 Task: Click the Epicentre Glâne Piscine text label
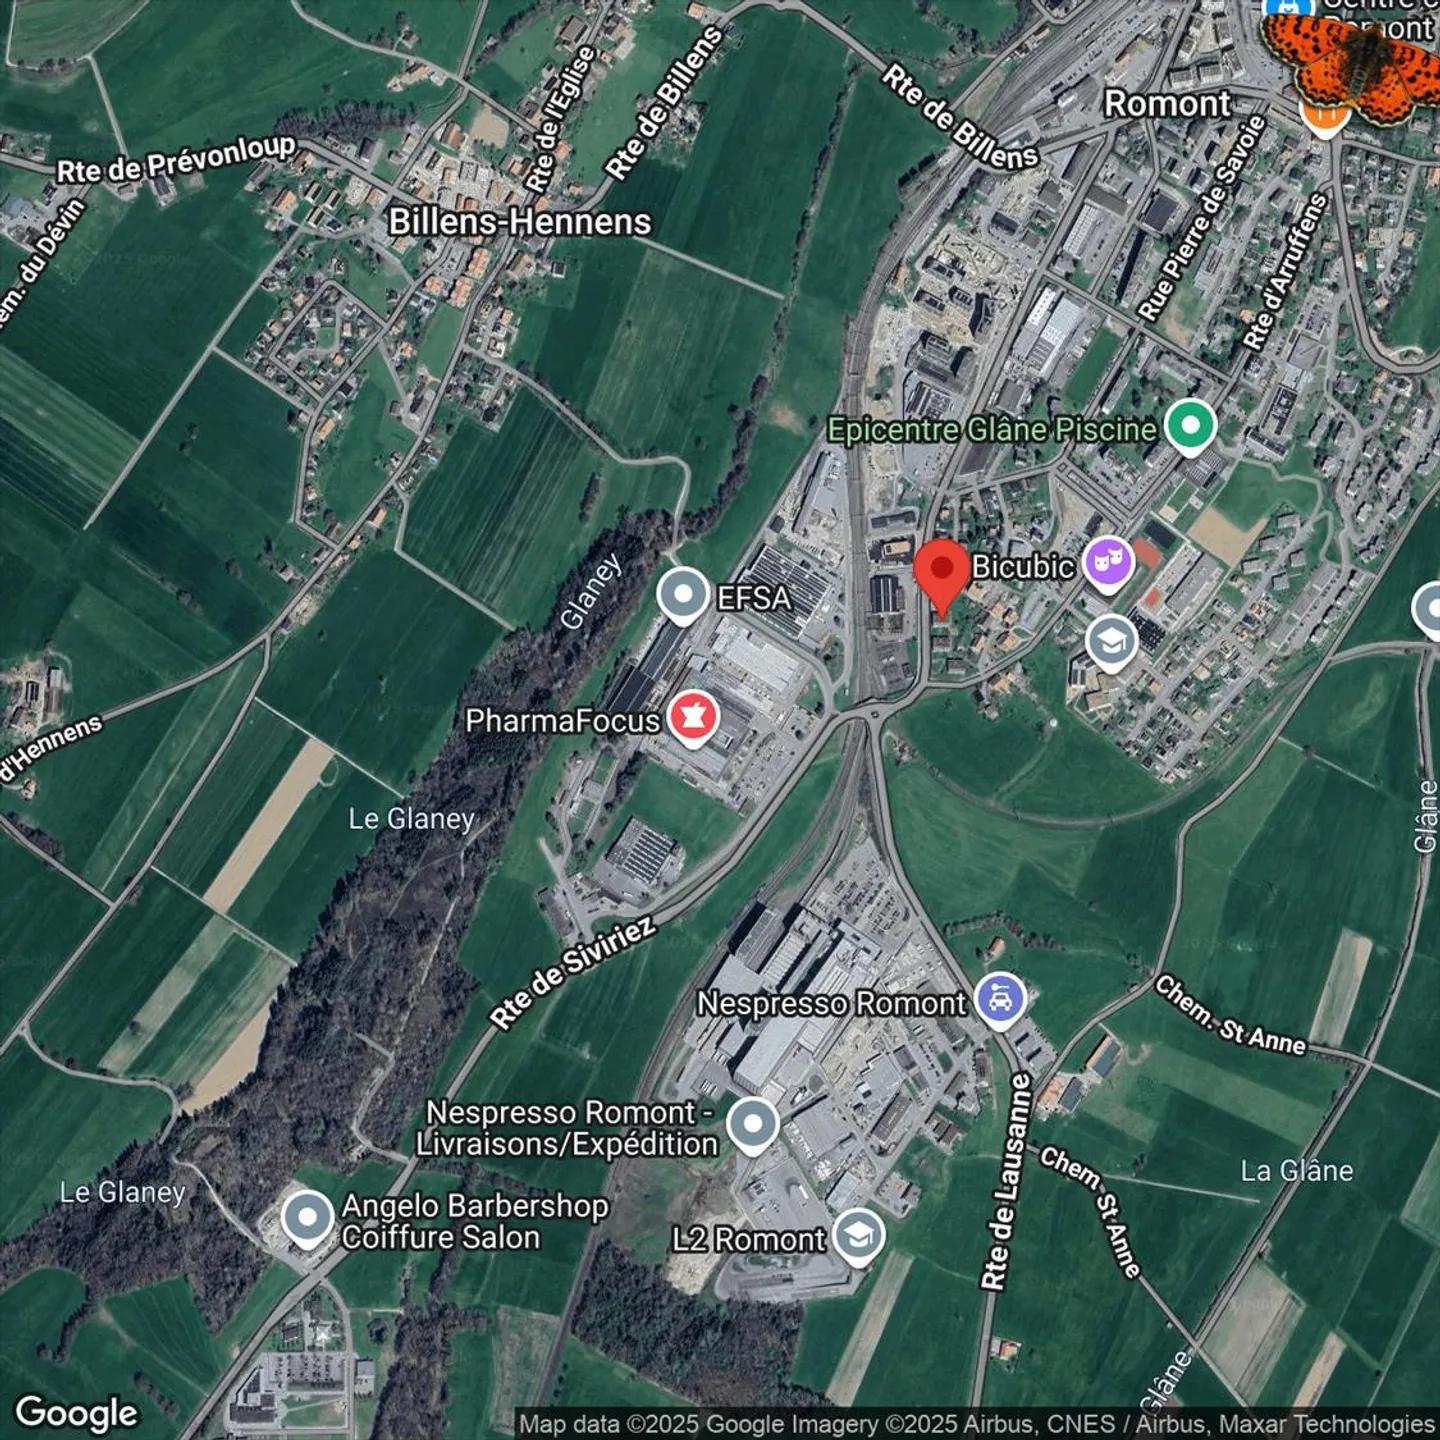(x=991, y=430)
